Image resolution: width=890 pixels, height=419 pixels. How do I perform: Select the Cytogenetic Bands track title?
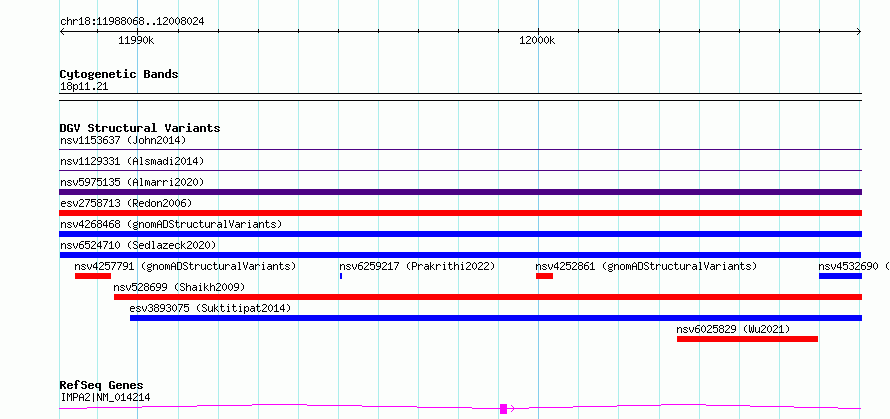pos(119,74)
